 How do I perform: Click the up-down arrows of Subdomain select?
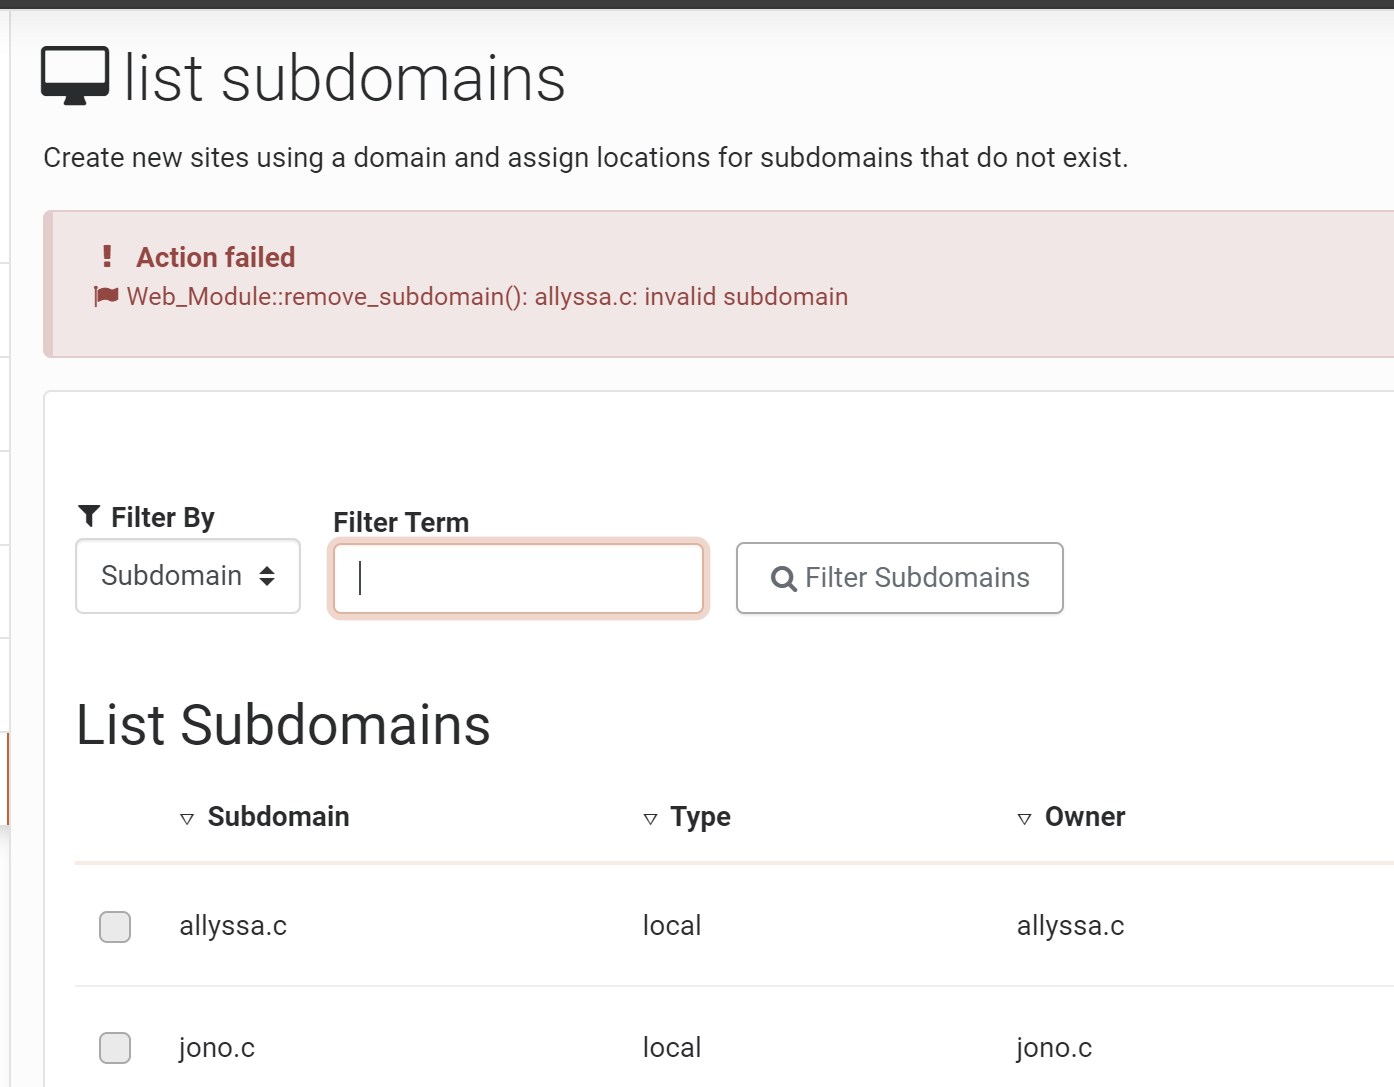pos(267,576)
